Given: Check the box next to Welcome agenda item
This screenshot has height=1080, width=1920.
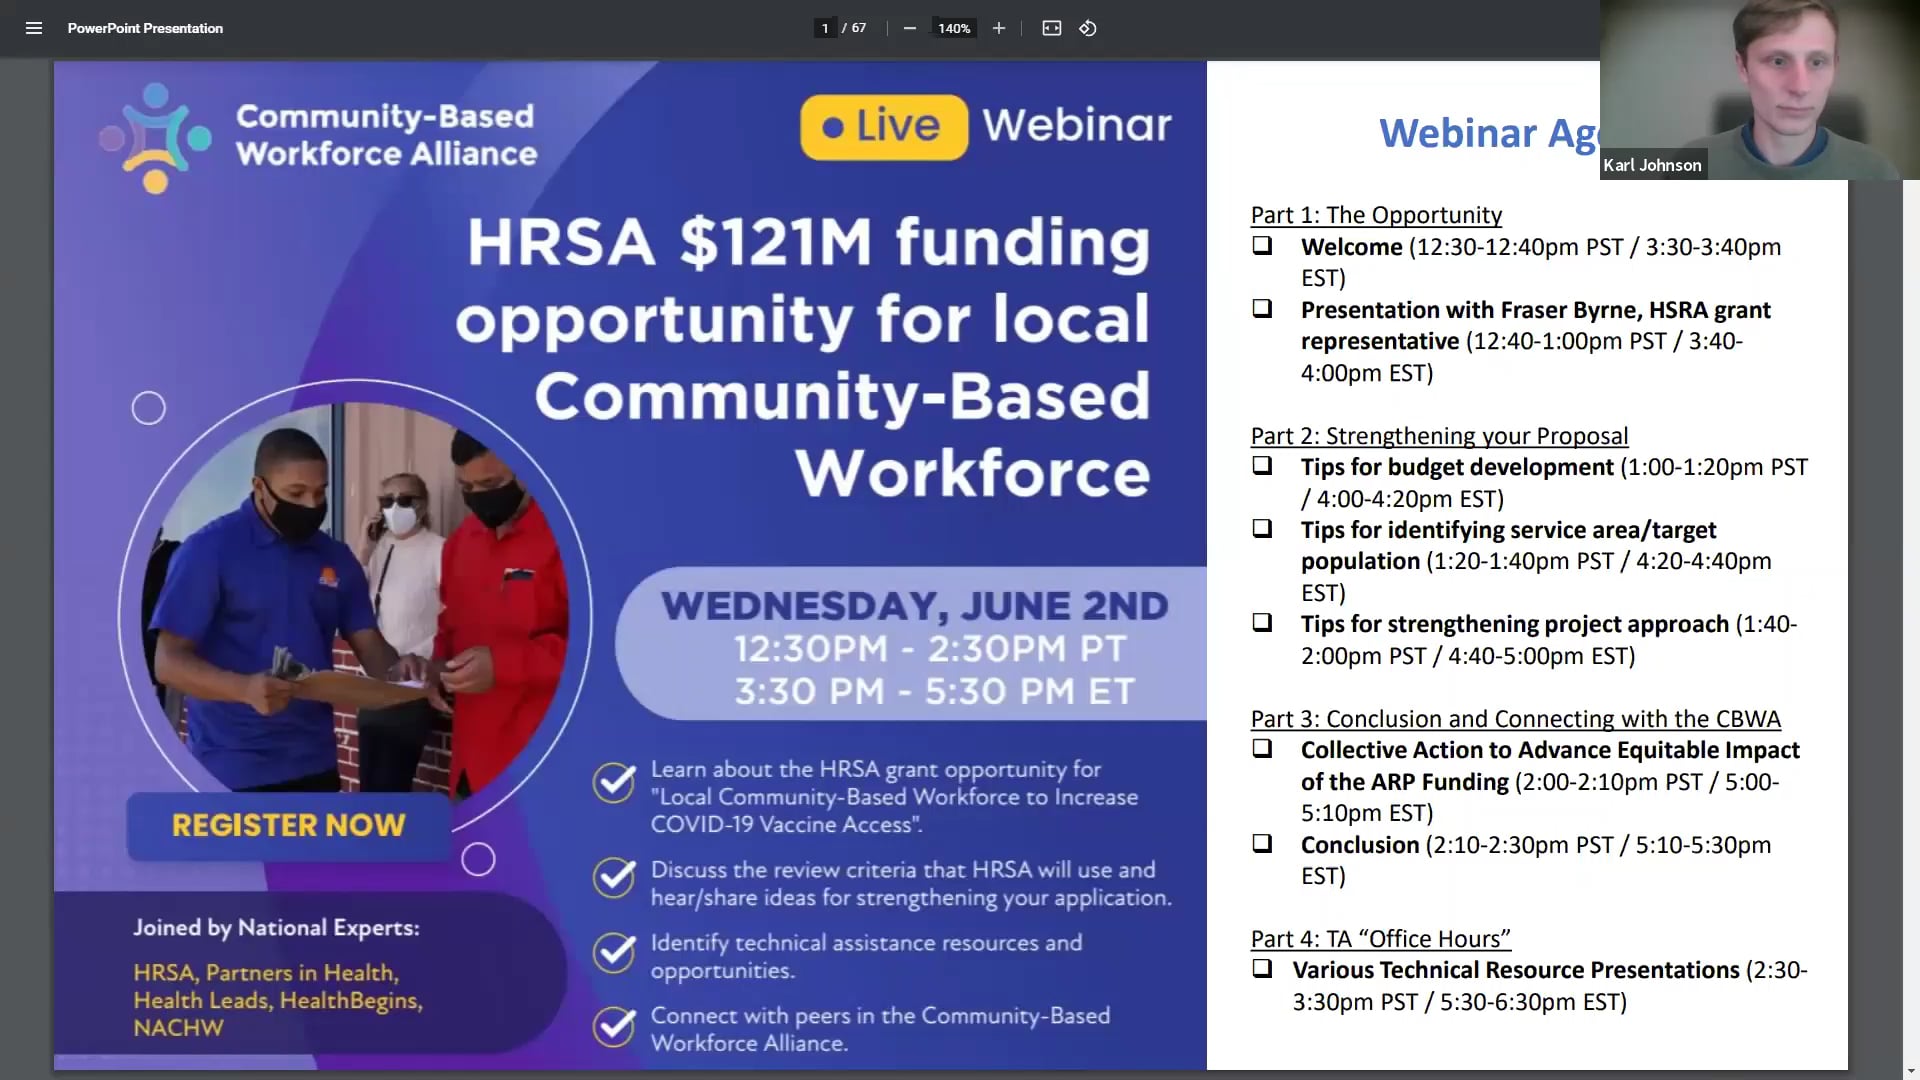Looking at the screenshot, I should (1262, 244).
